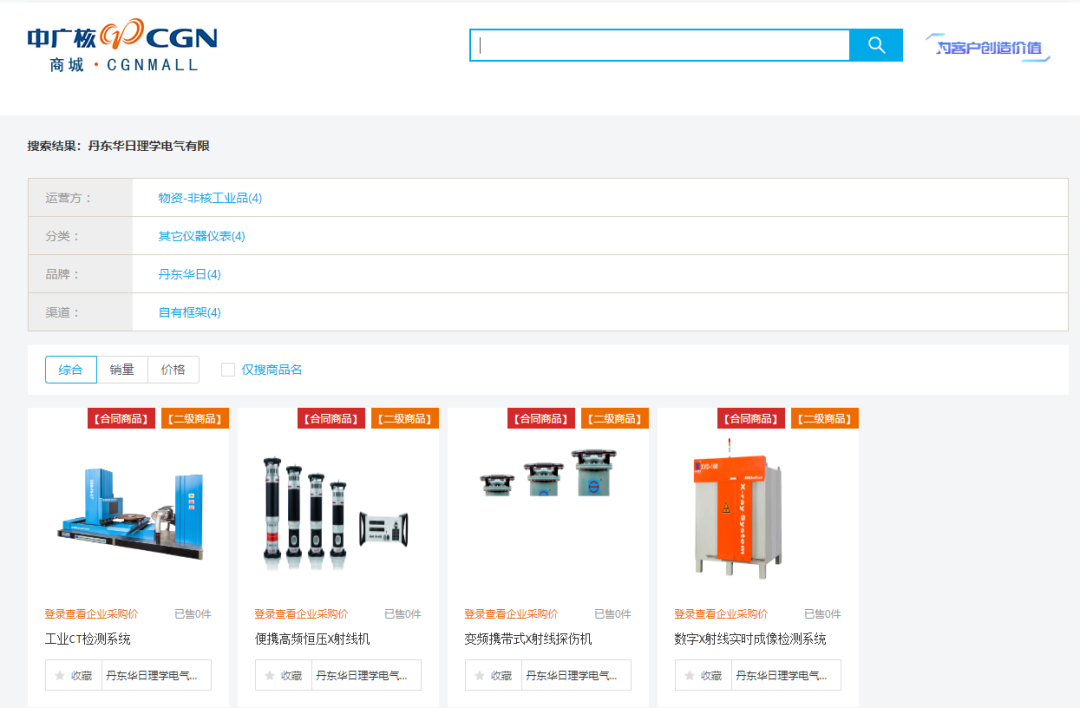Image resolution: width=1080 pixels, height=708 pixels.
Task: Click the 渠道 filter row label
Action: point(62,313)
